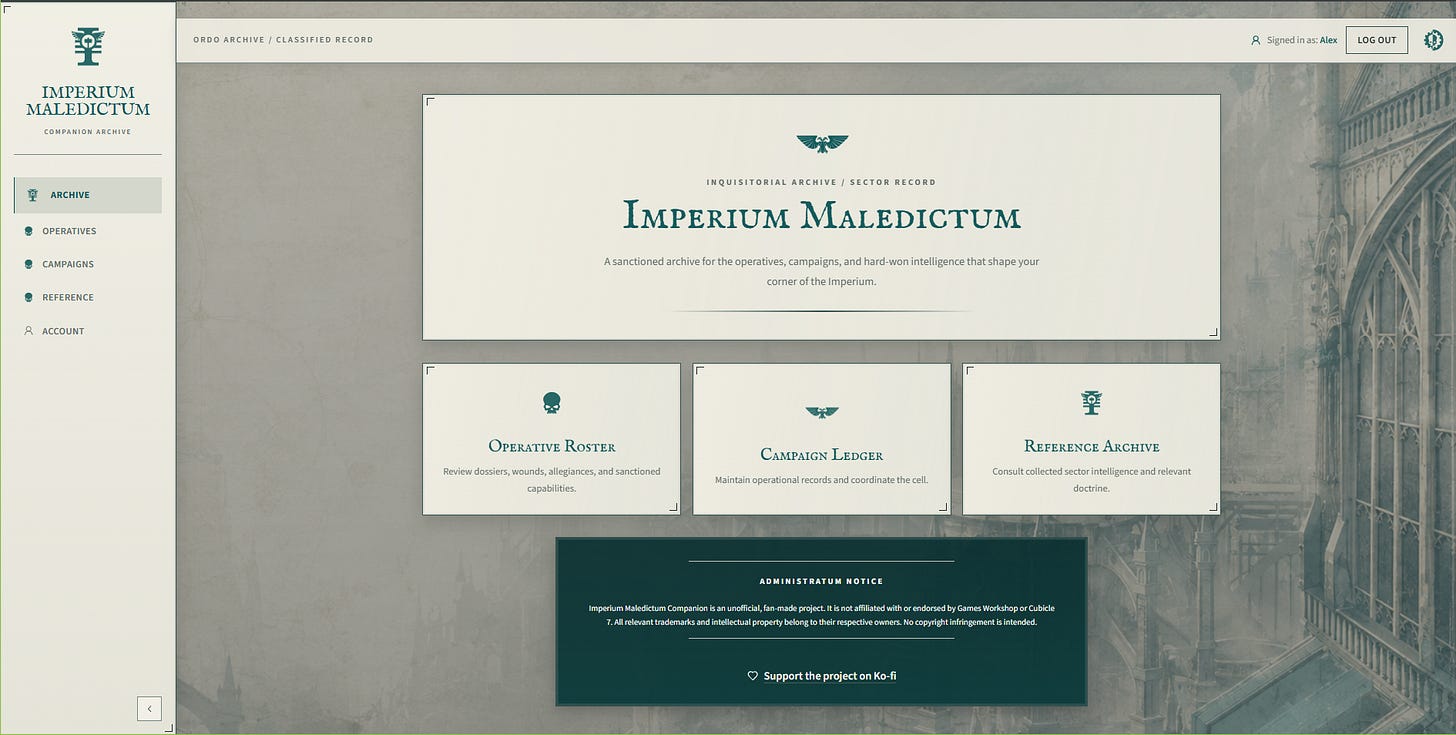Click the skull icon beside Campaigns
Viewport: 1456px width, 735px height.
pyautogui.click(x=28, y=264)
